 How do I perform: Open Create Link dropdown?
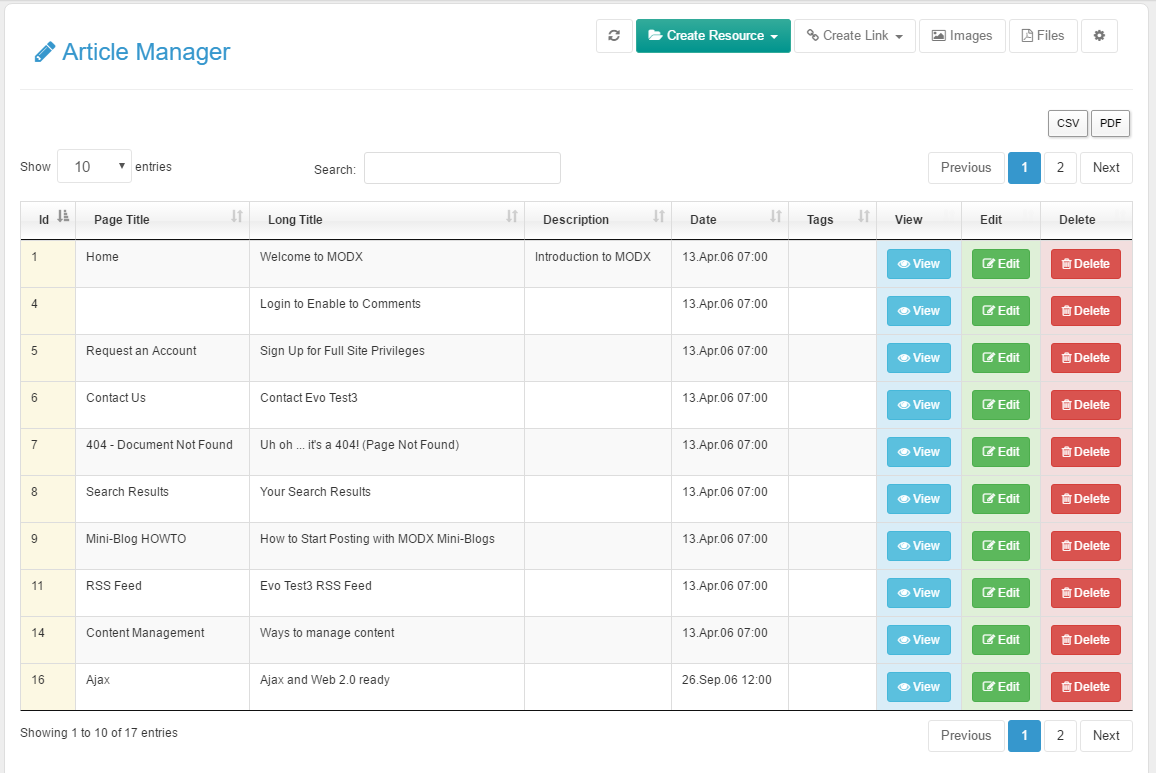coord(854,35)
